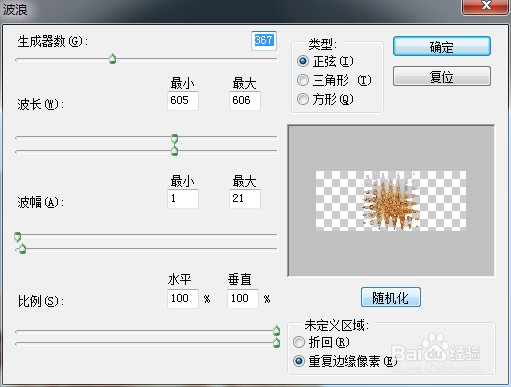
Task: Click the 比例 垂直 percentage field
Action: (x=243, y=298)
